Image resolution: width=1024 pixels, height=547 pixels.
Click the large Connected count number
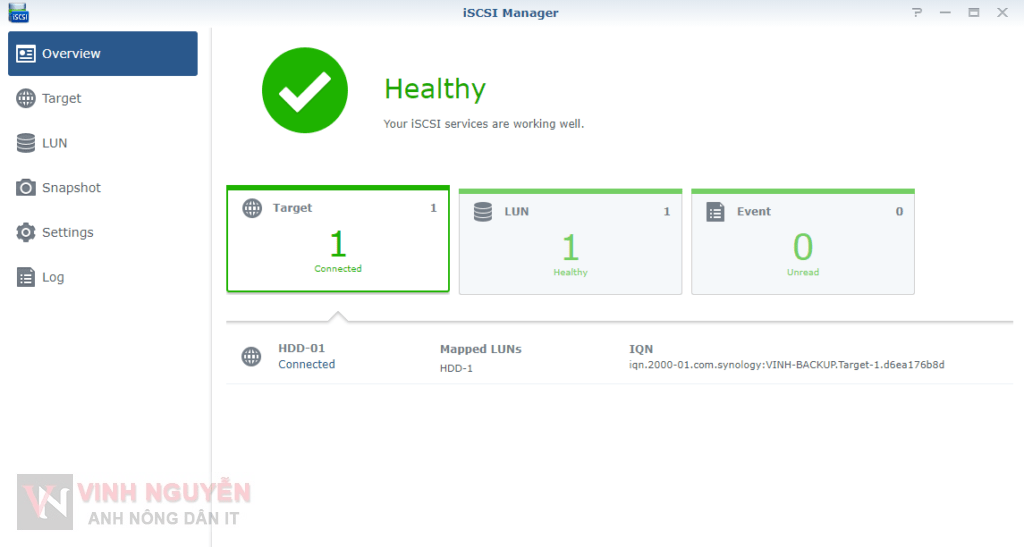click(338, 244)
